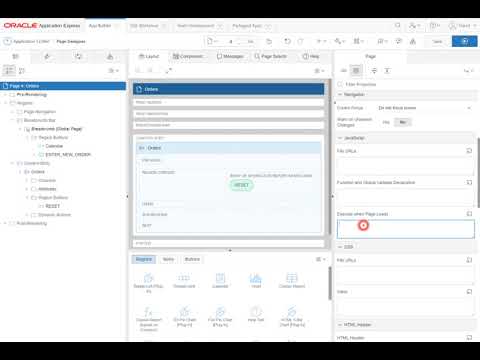
Task: Open the Utilities wrench dropdown in toolbar
Action: pyautogui.click(x=340, y=41)
